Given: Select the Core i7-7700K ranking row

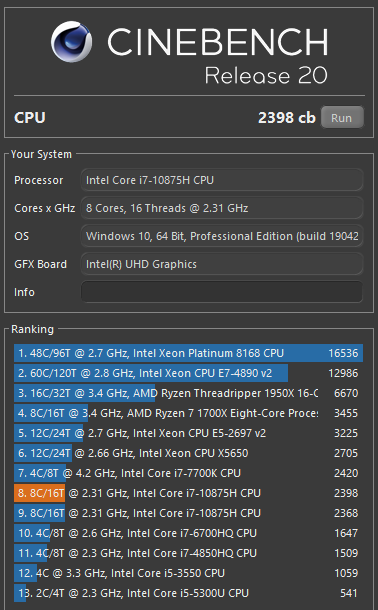Looking at the screenshot, I should pos(188,473).
